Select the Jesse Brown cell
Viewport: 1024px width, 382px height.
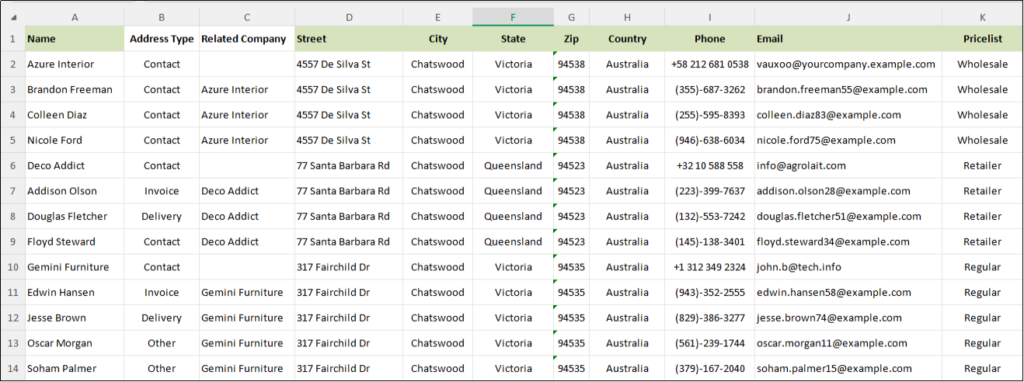coord(74,318)
